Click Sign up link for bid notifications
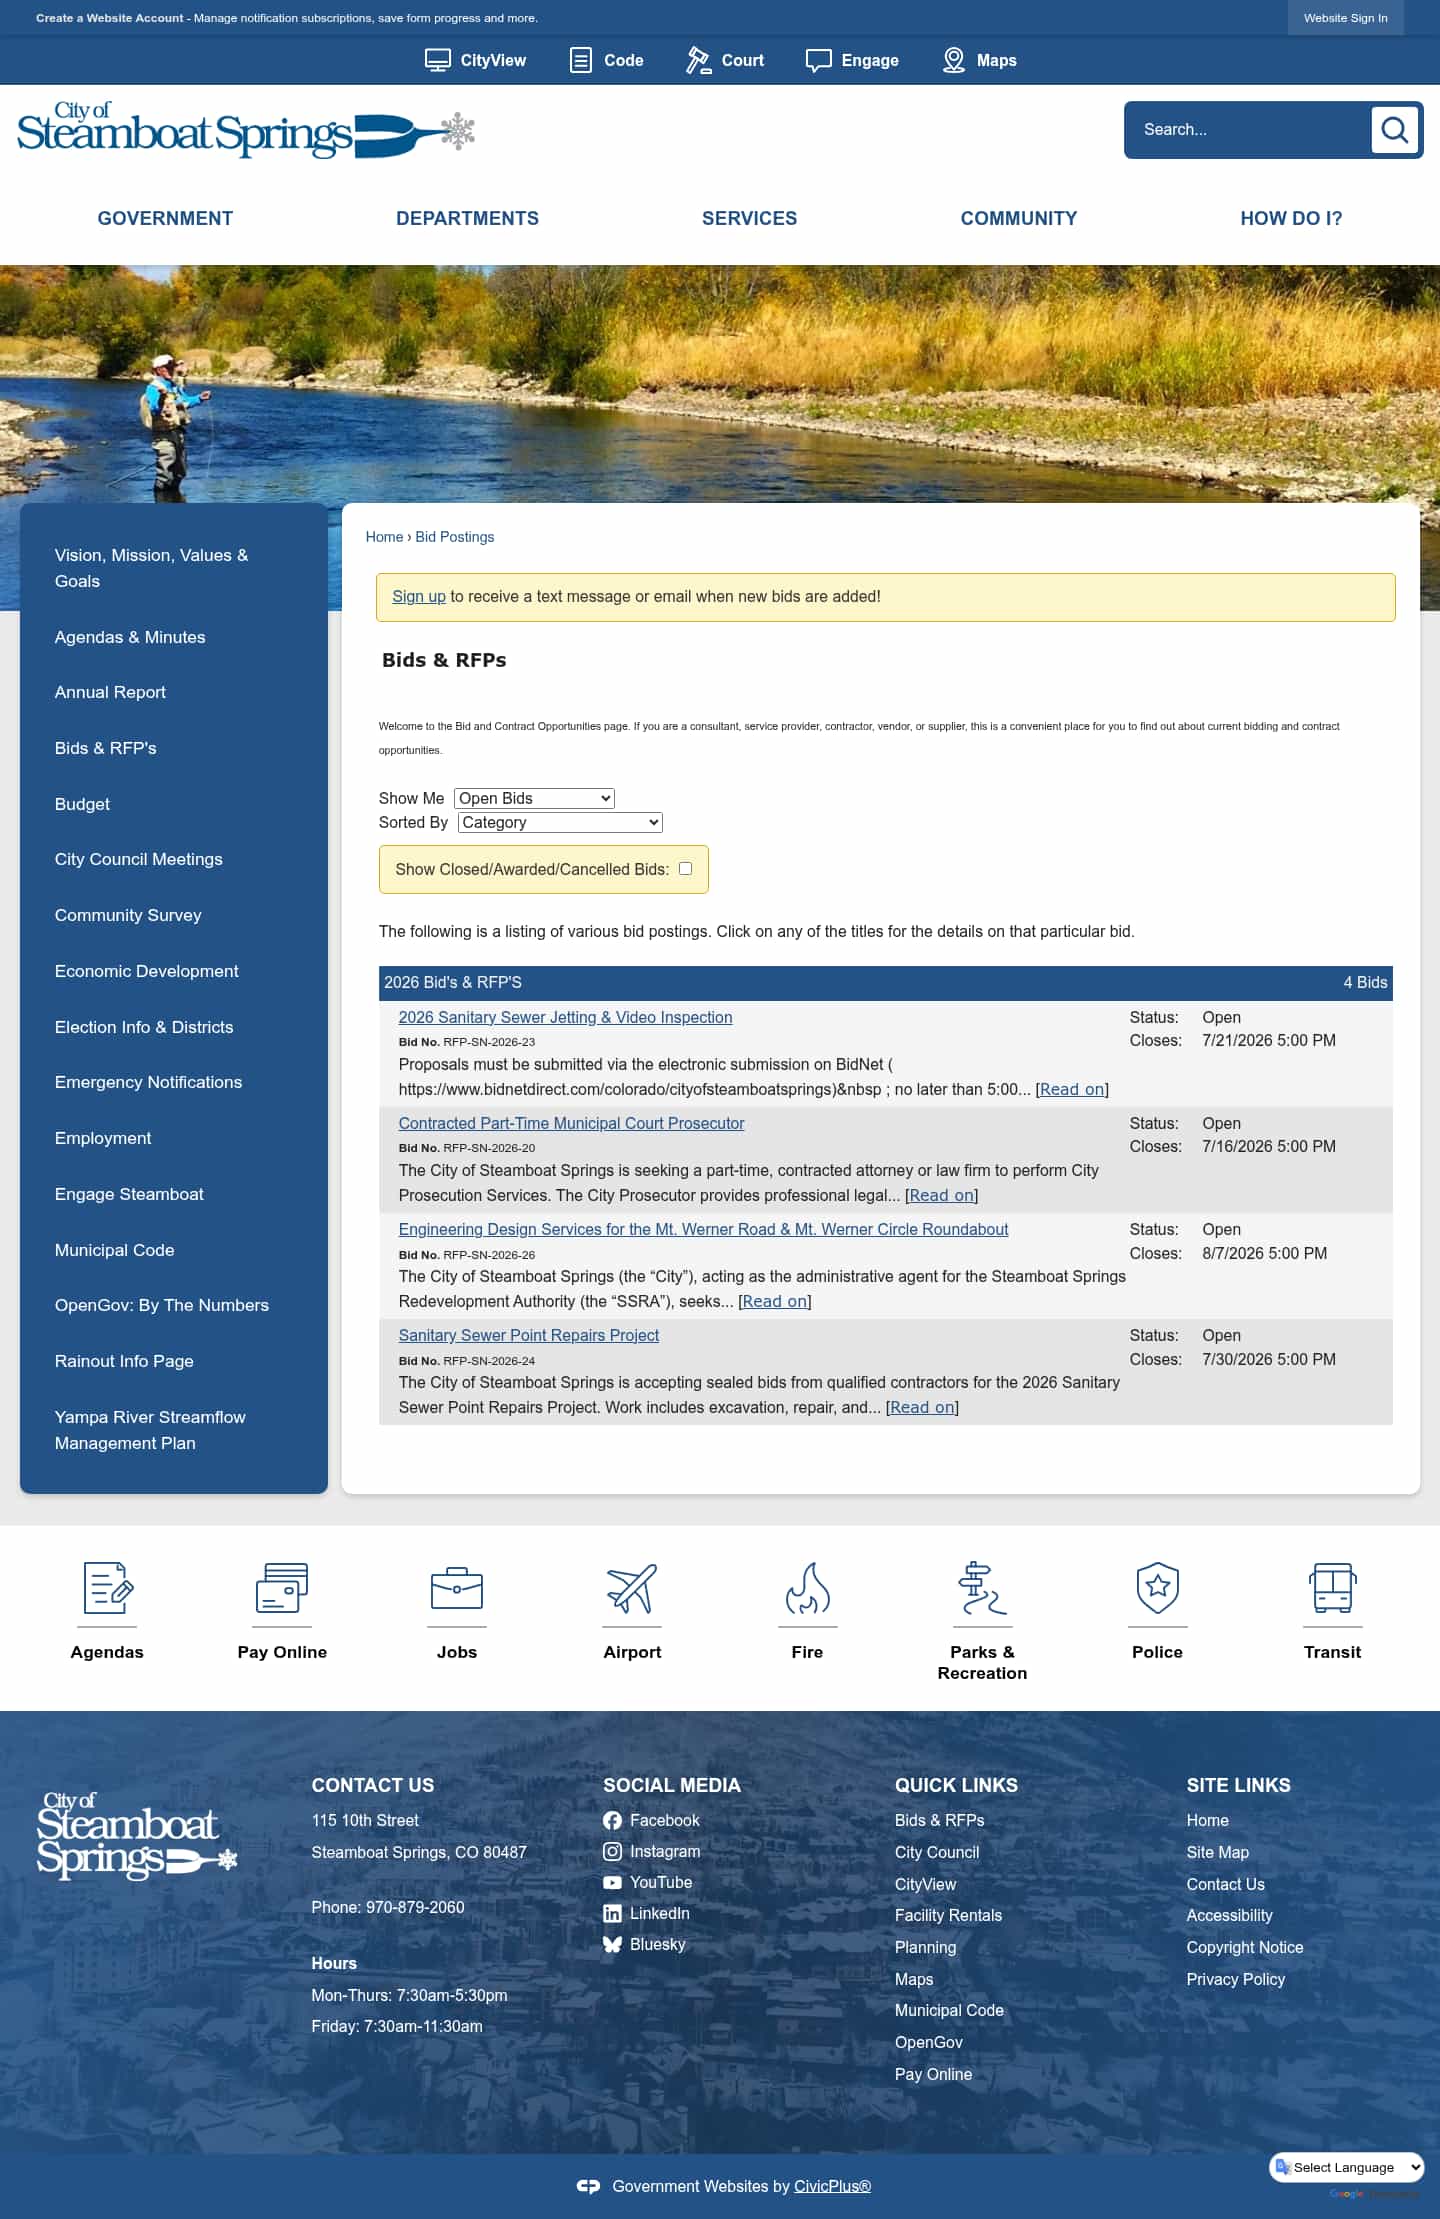This screenshot has height=2219, width=1440. tap(419, 596)
